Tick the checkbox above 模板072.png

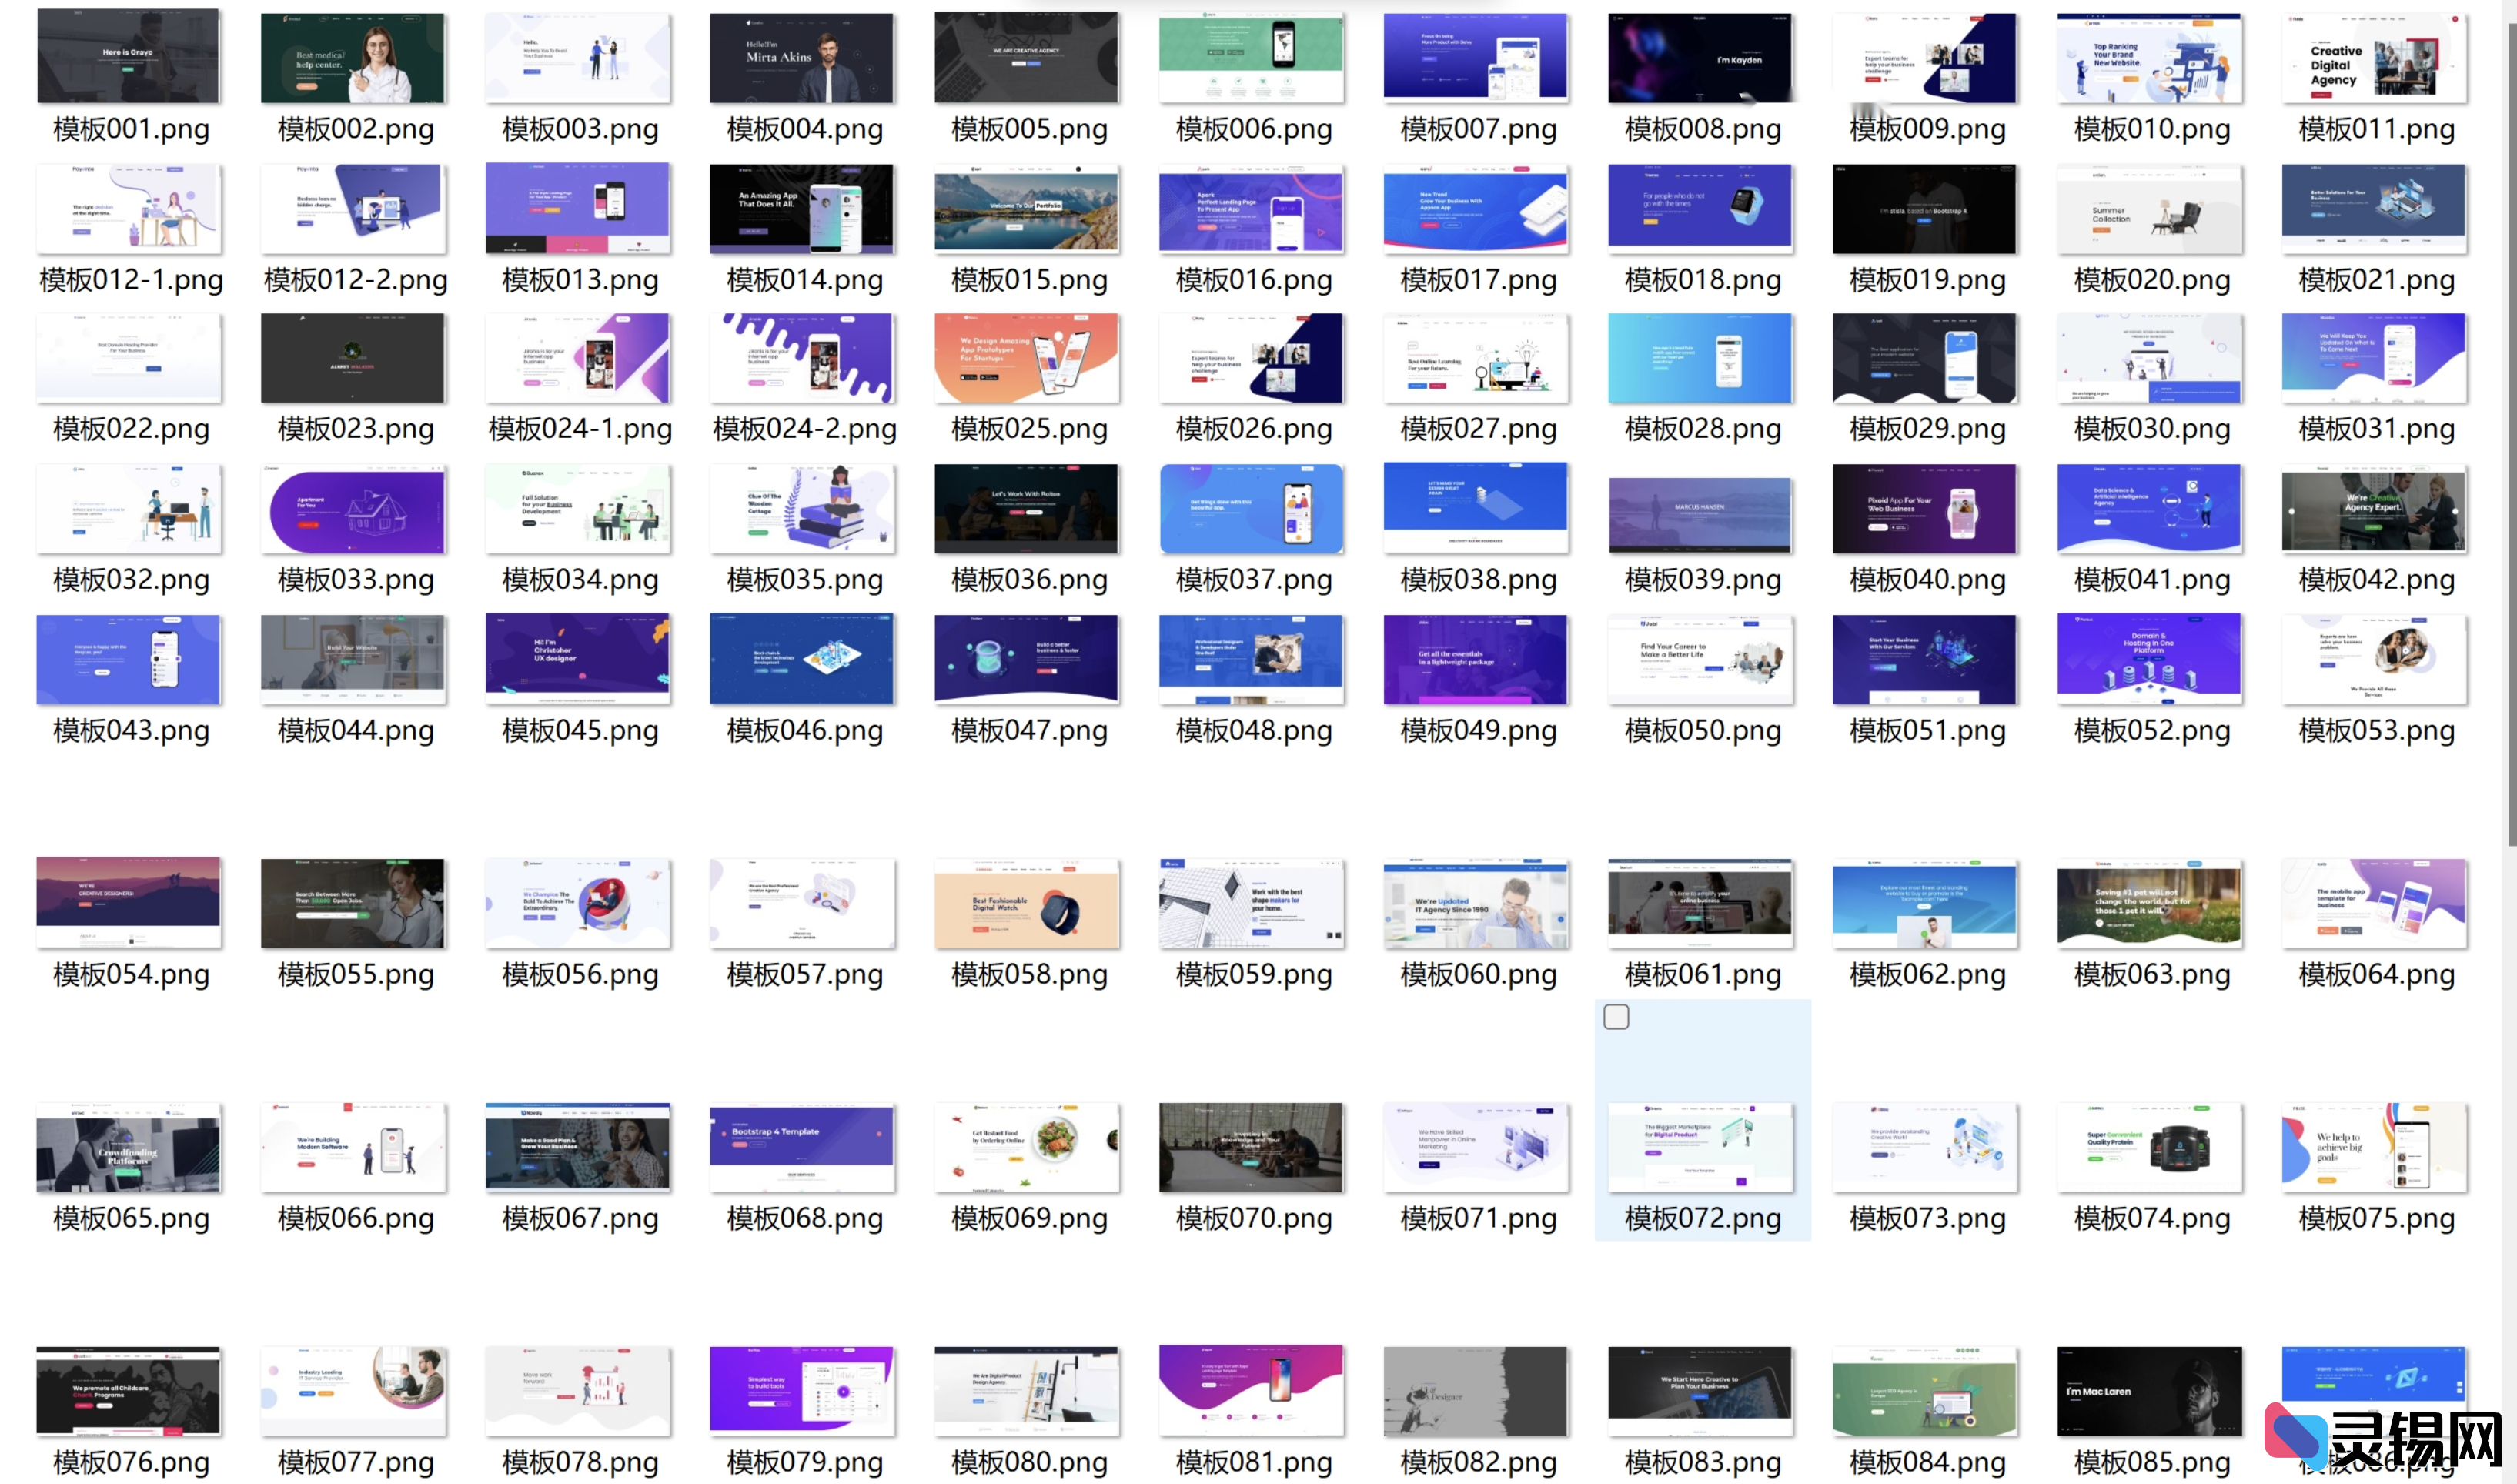[1615, 1017]
